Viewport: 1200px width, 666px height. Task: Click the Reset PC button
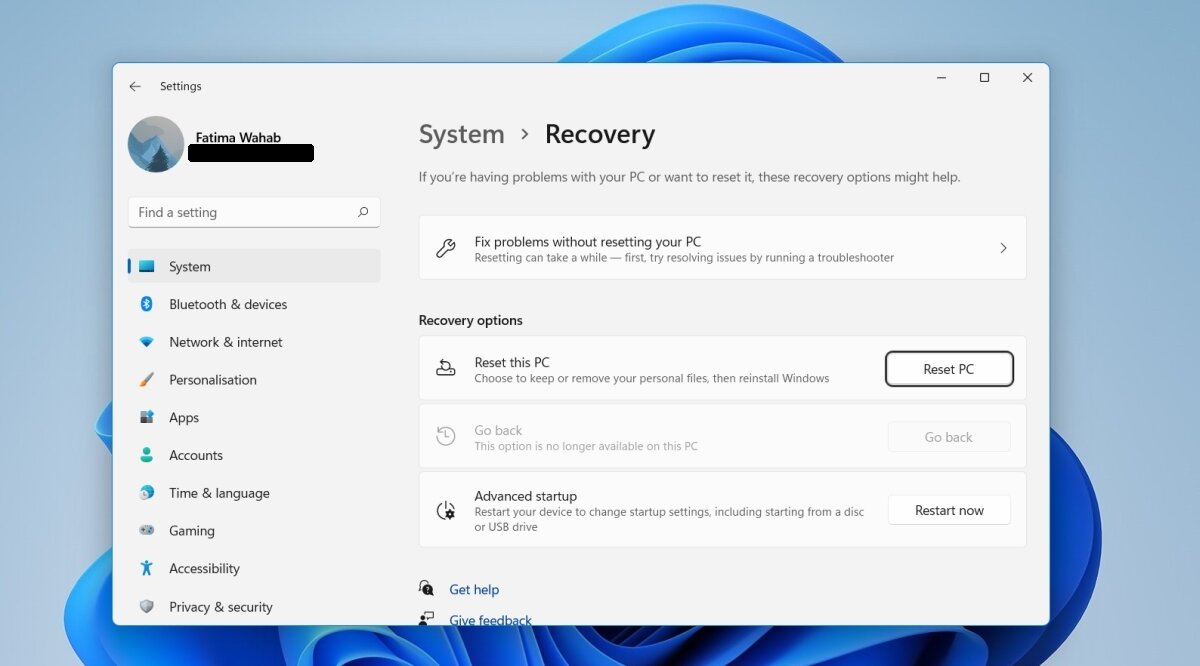(x=948, y=368)
